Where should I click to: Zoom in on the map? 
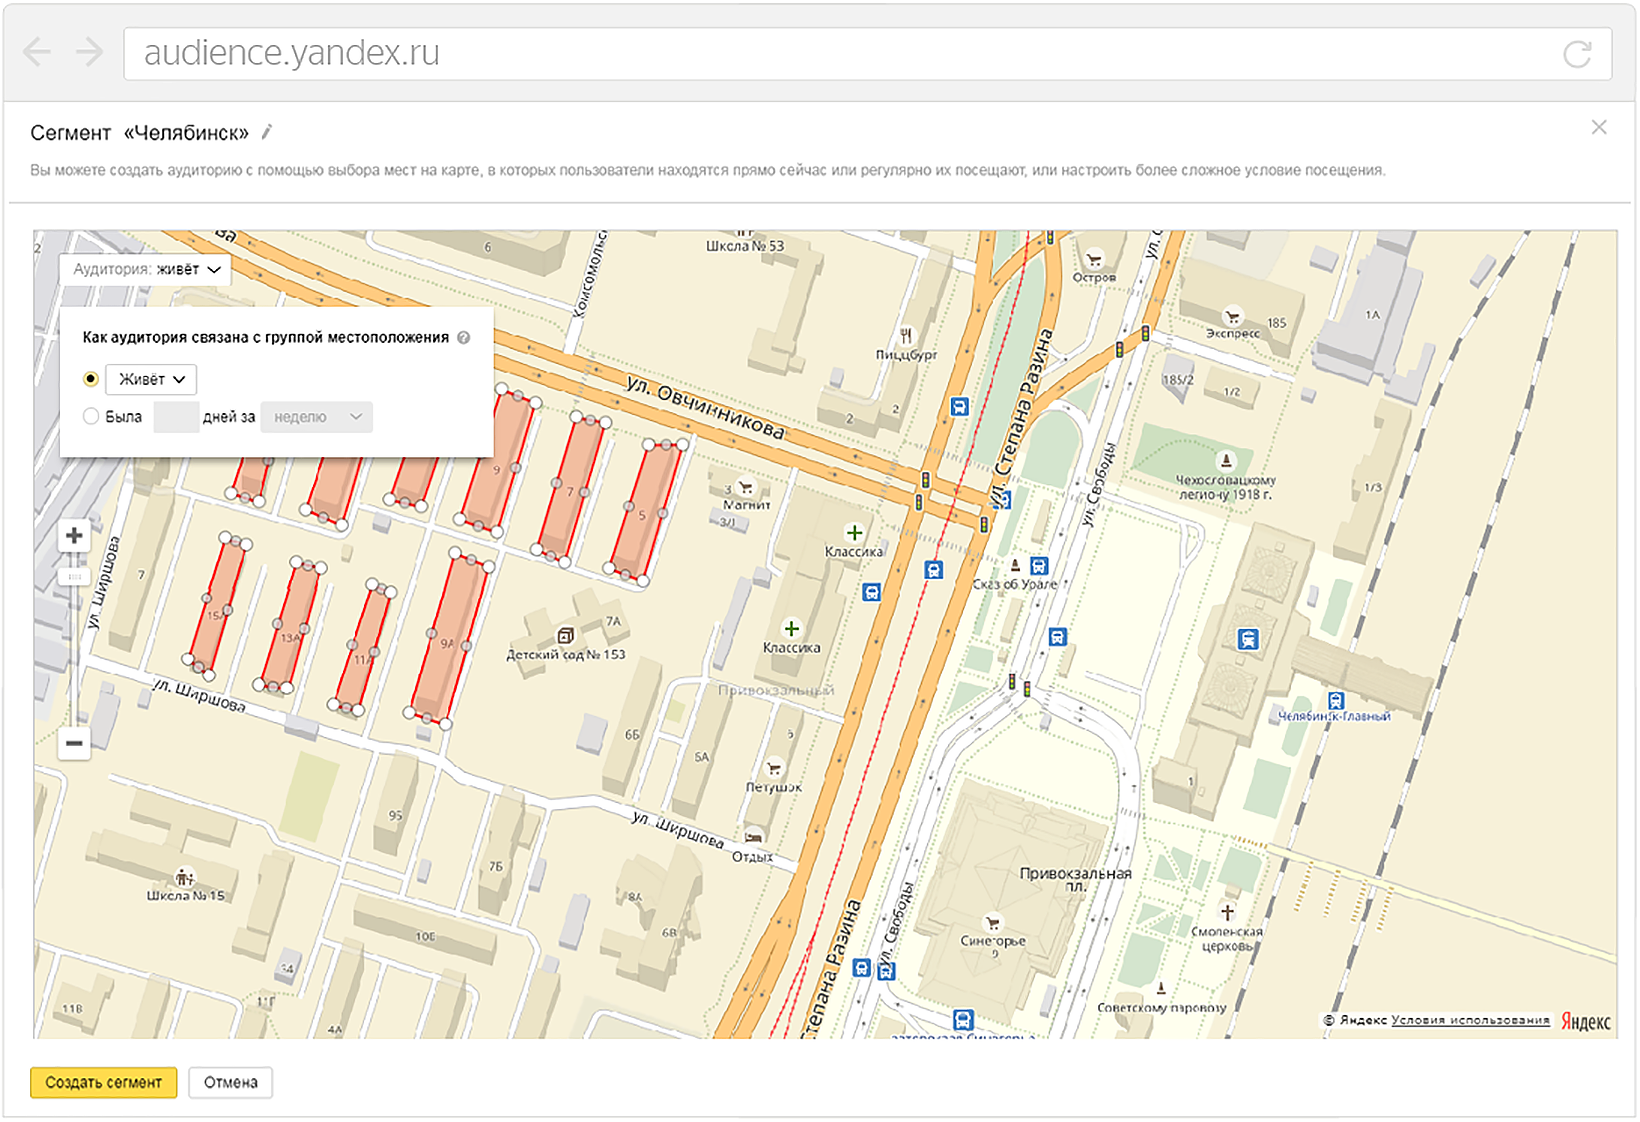tap(74, 536)
